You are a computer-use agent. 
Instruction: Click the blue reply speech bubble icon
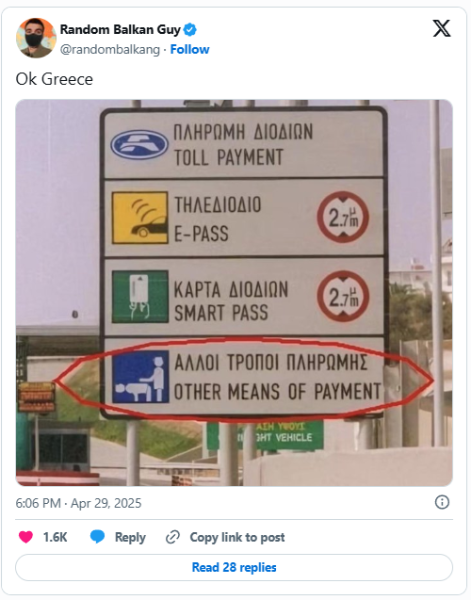pos(97,537)
